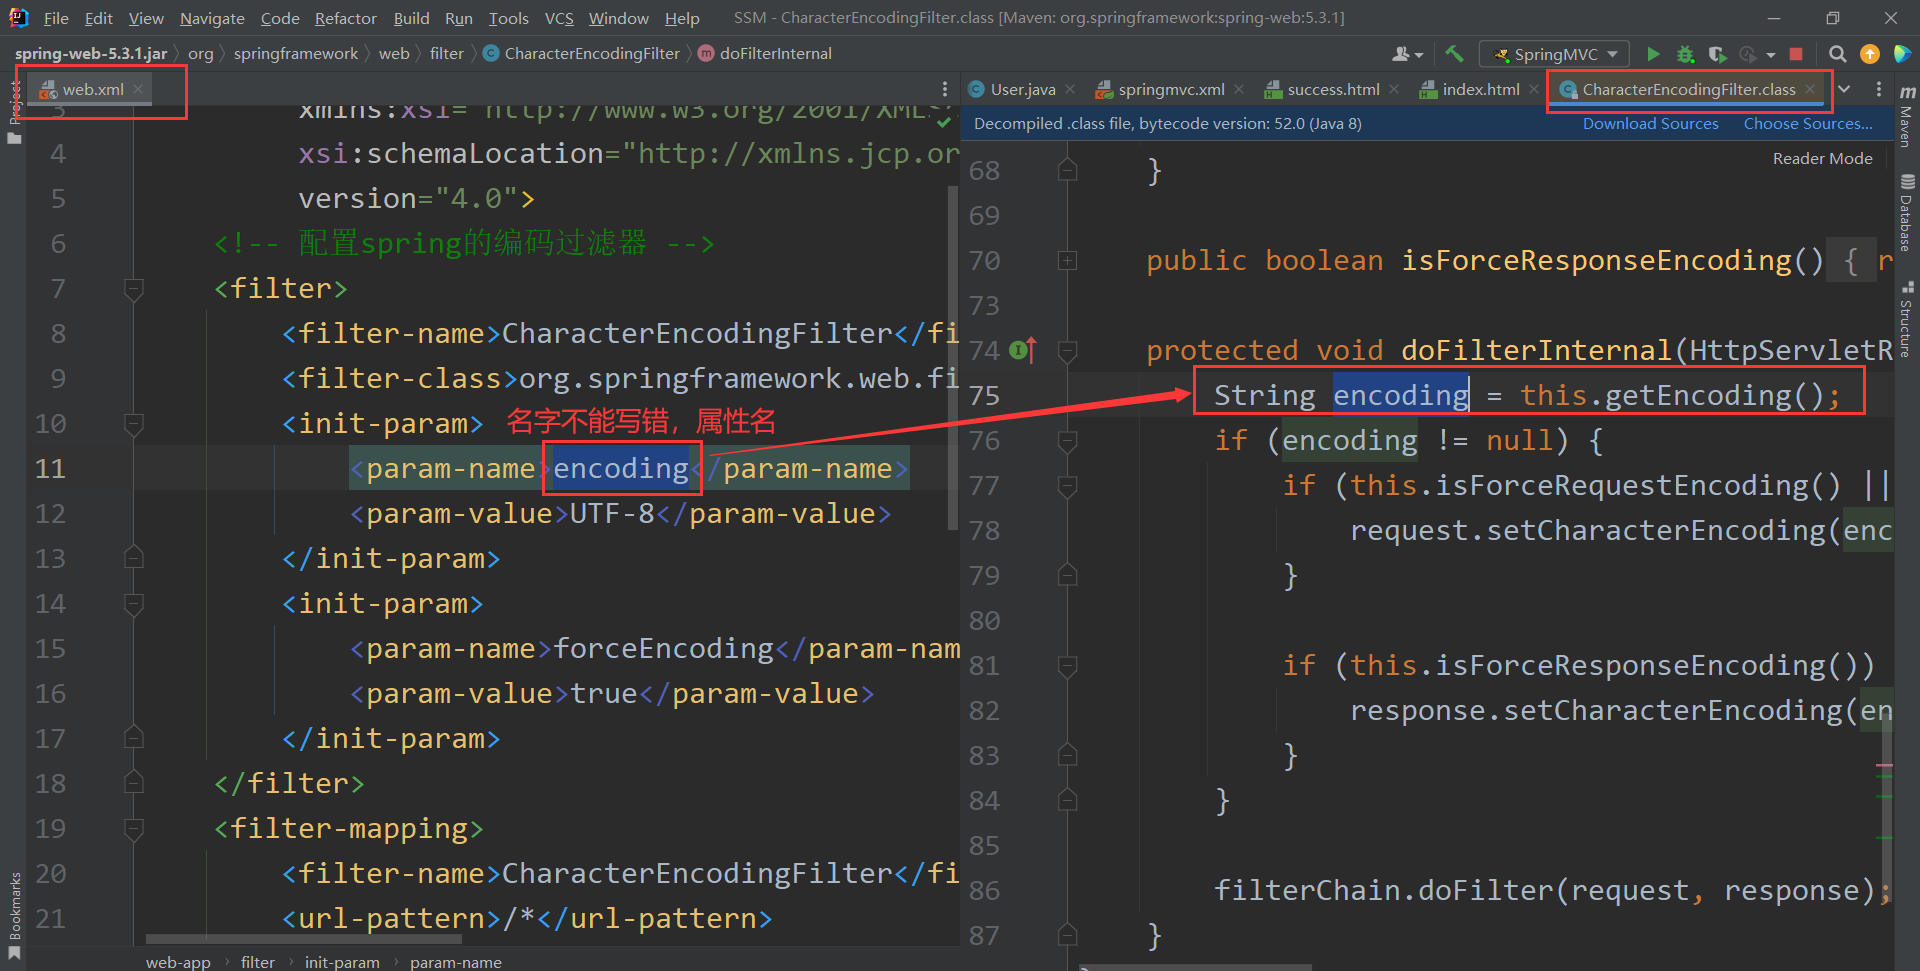
Task: Click the orange update arrow icon
Action: [1870, 54]
